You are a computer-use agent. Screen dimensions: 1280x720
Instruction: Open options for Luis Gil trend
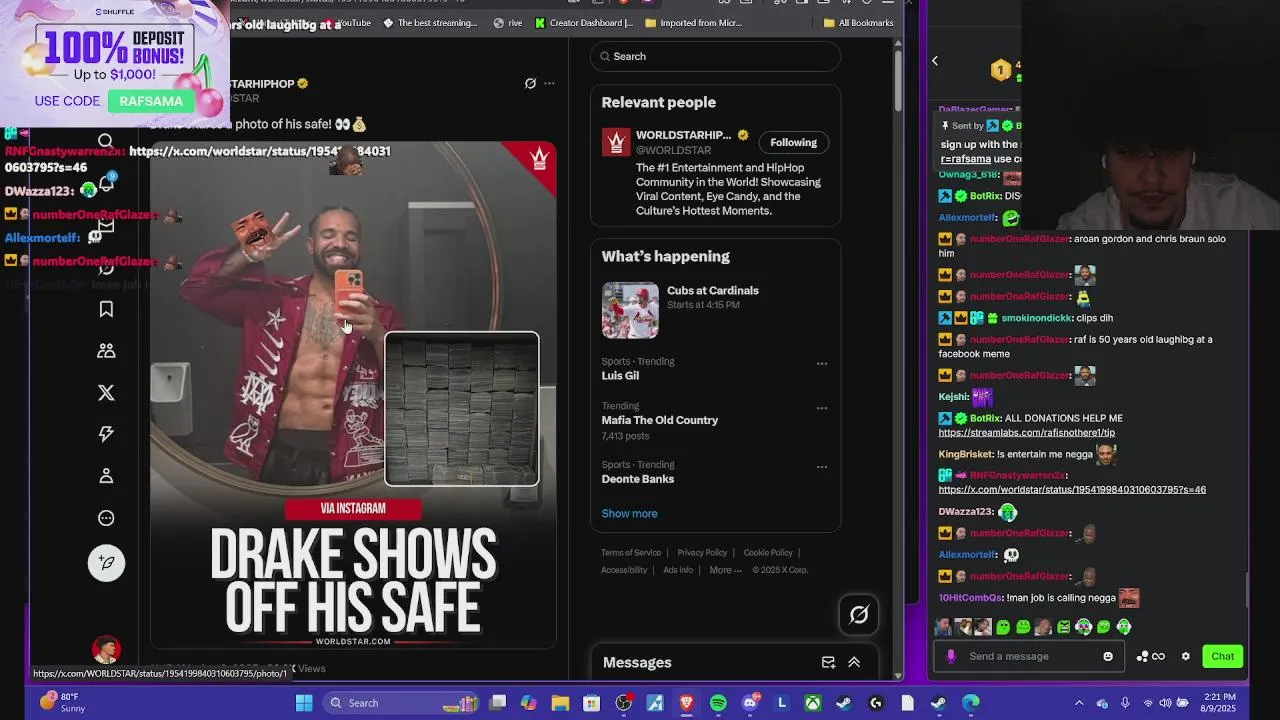[x=822, y=364]
